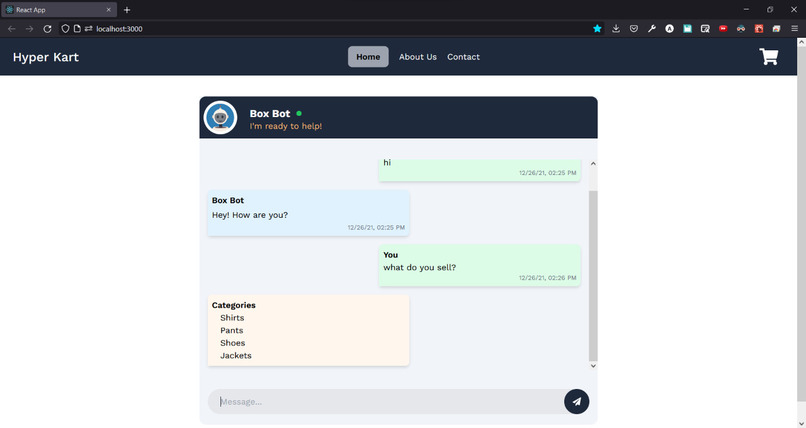806x428 pixels.
Task: Click the teal floppy disk extension icon
Action: point(687,29)
